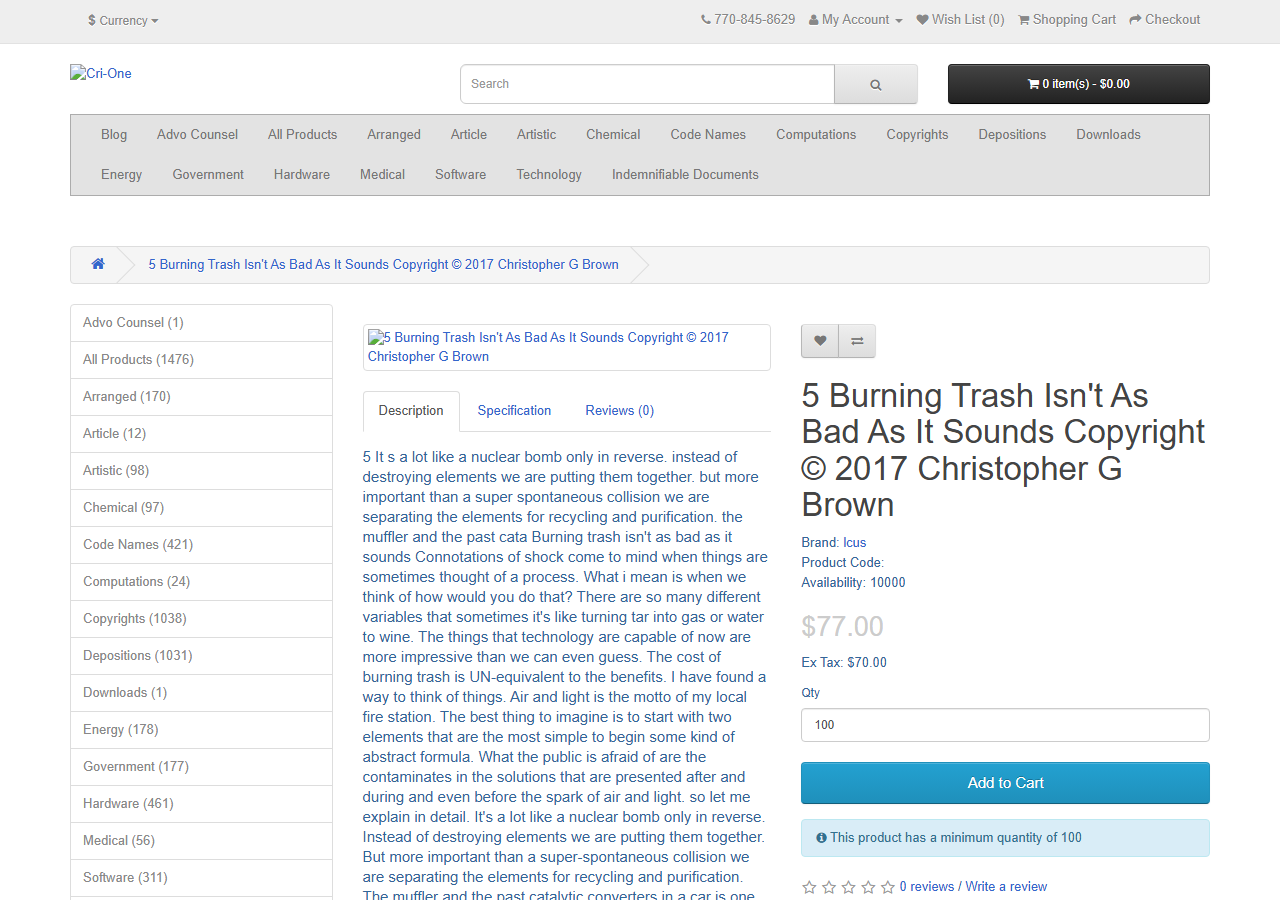Open Government in the top navigation
1280x900 pixels.
(x=208, y=175)
